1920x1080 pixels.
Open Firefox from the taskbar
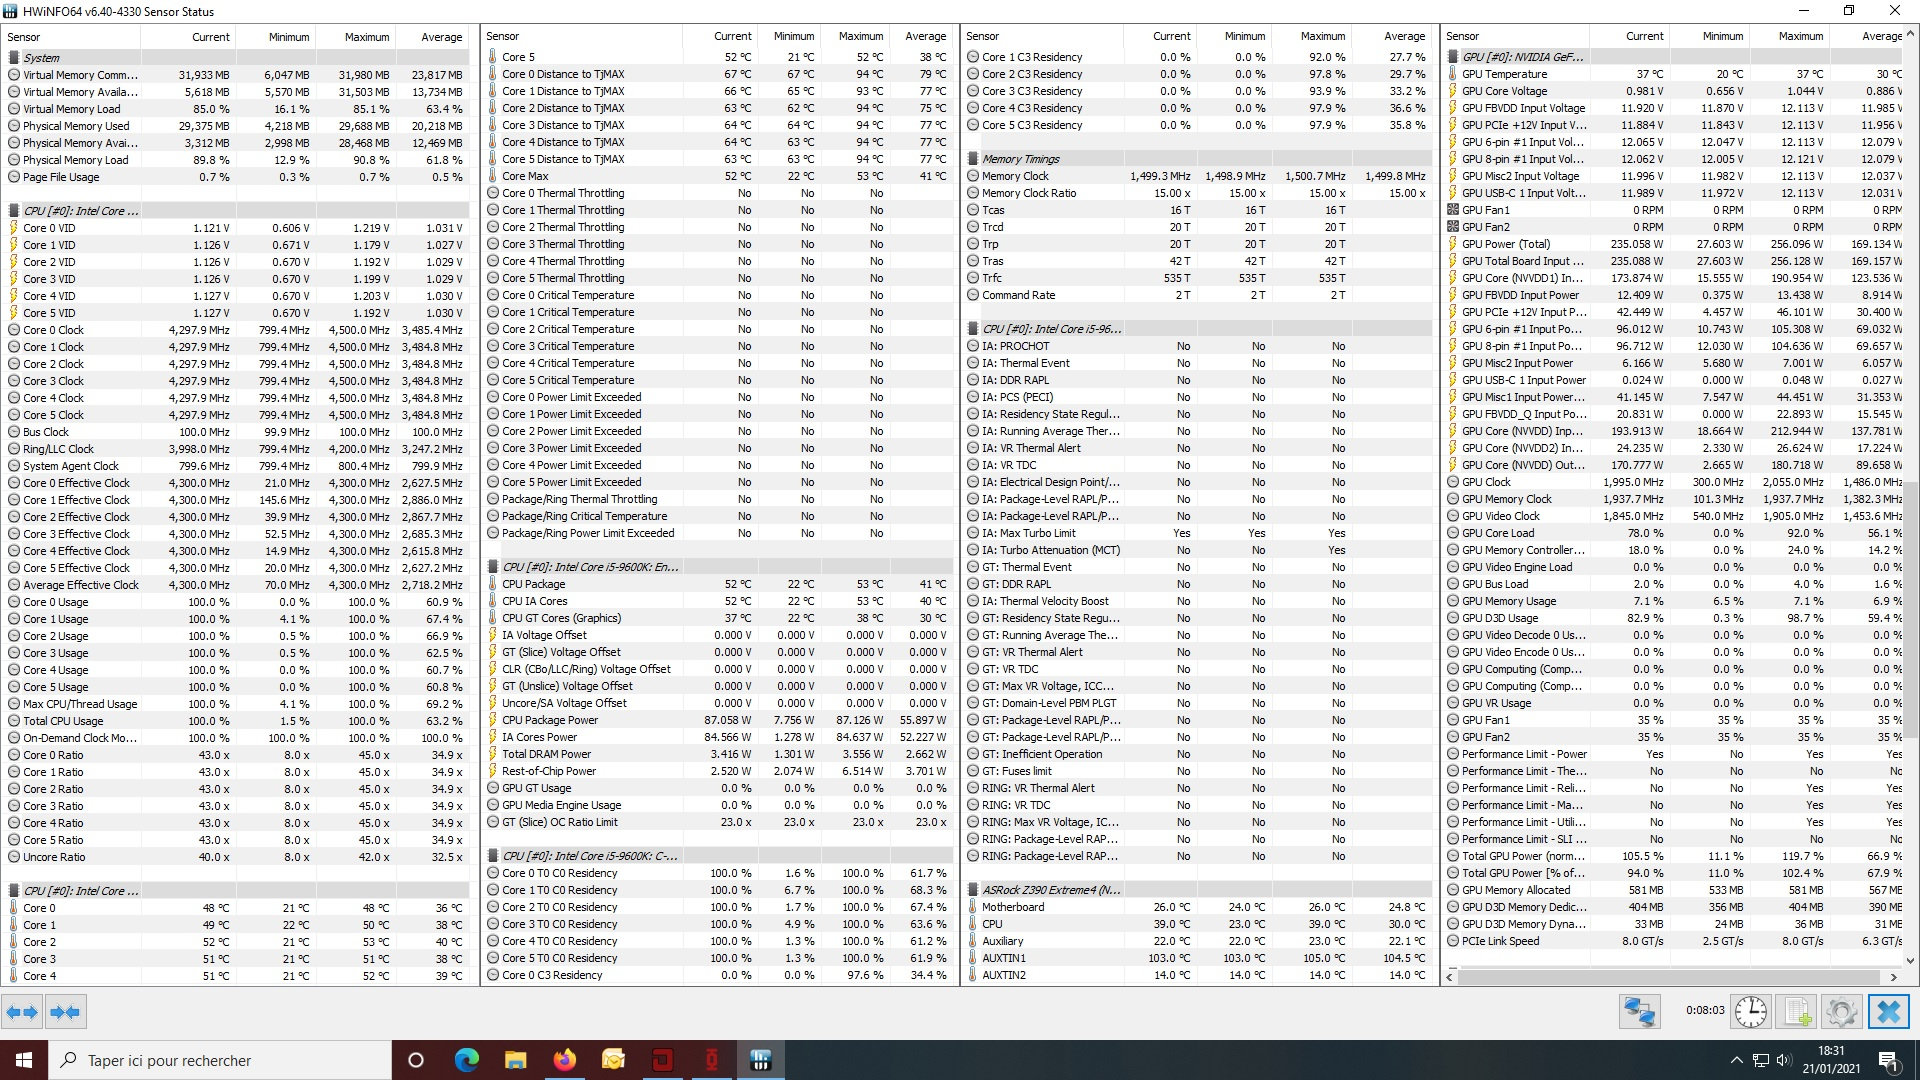tap(564, 1060)
